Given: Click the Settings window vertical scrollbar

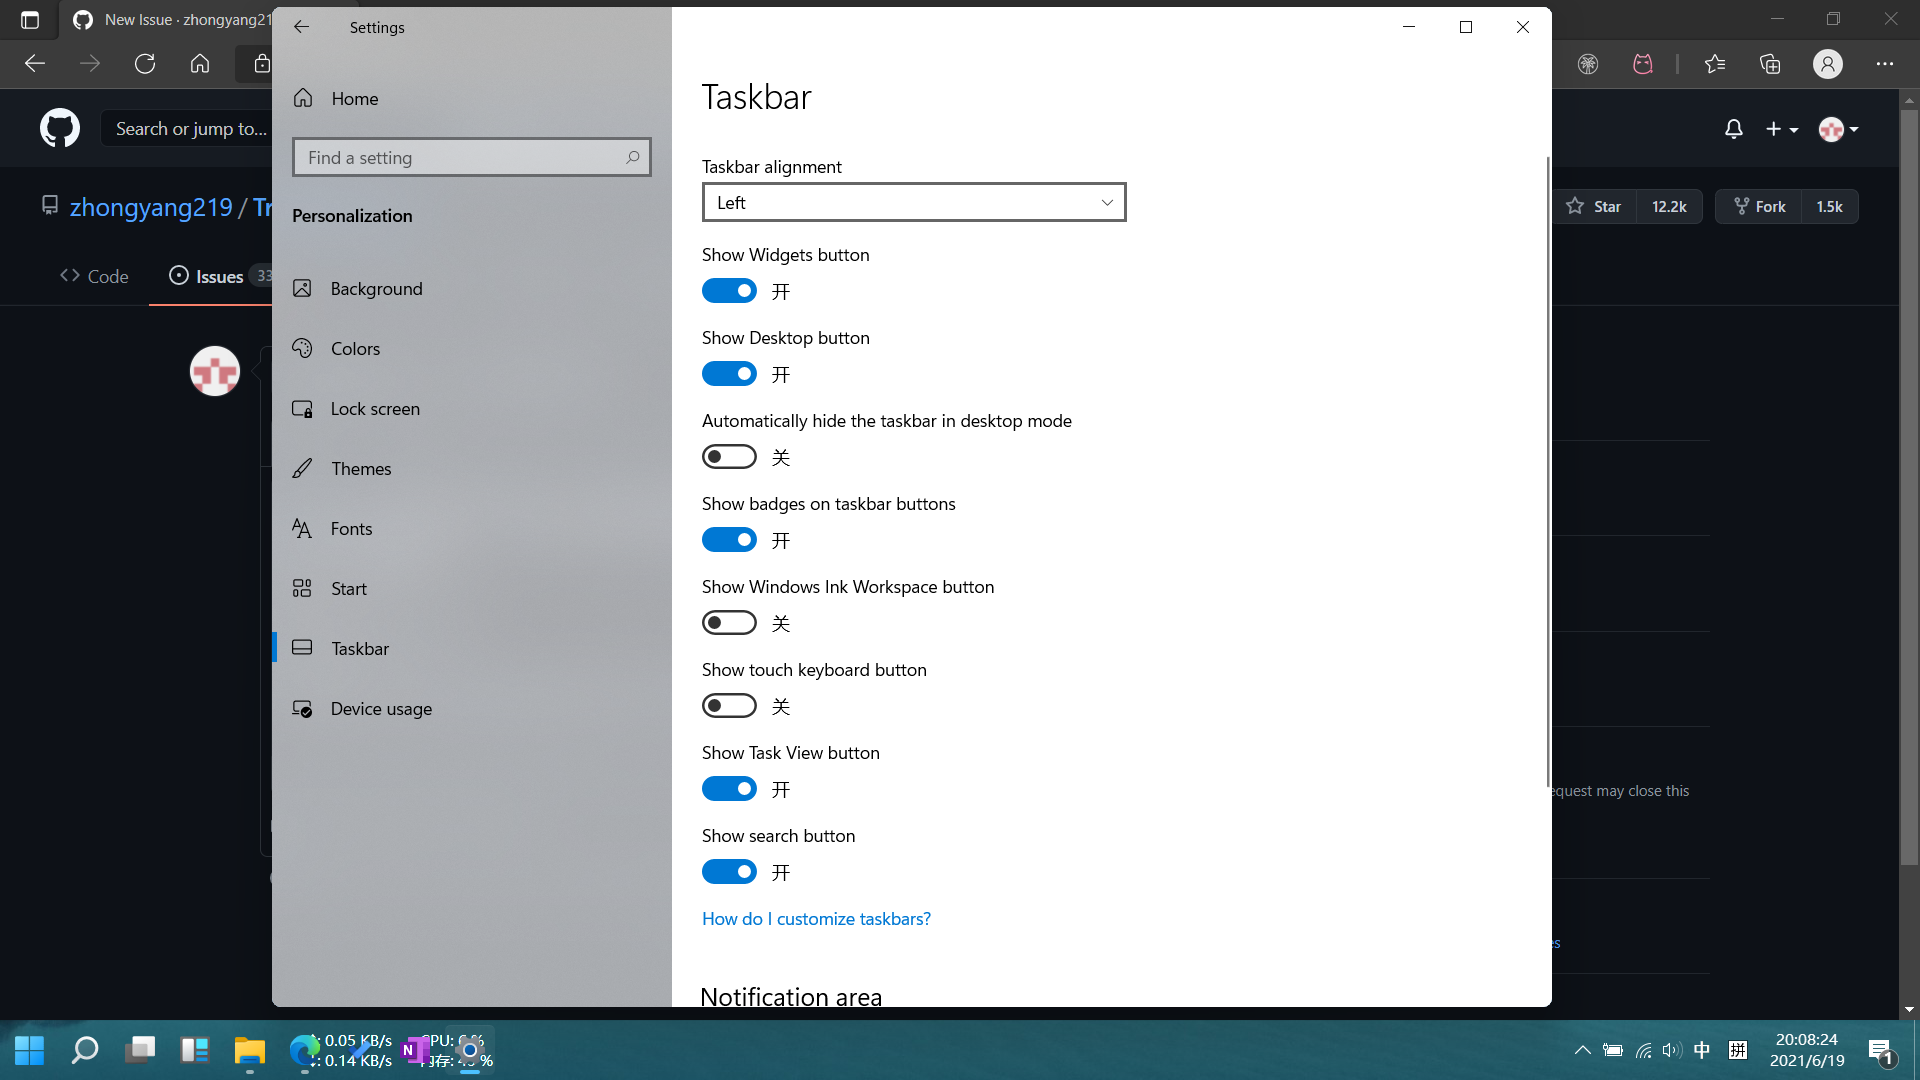Looking at the screenshot, I should 1548,470.
